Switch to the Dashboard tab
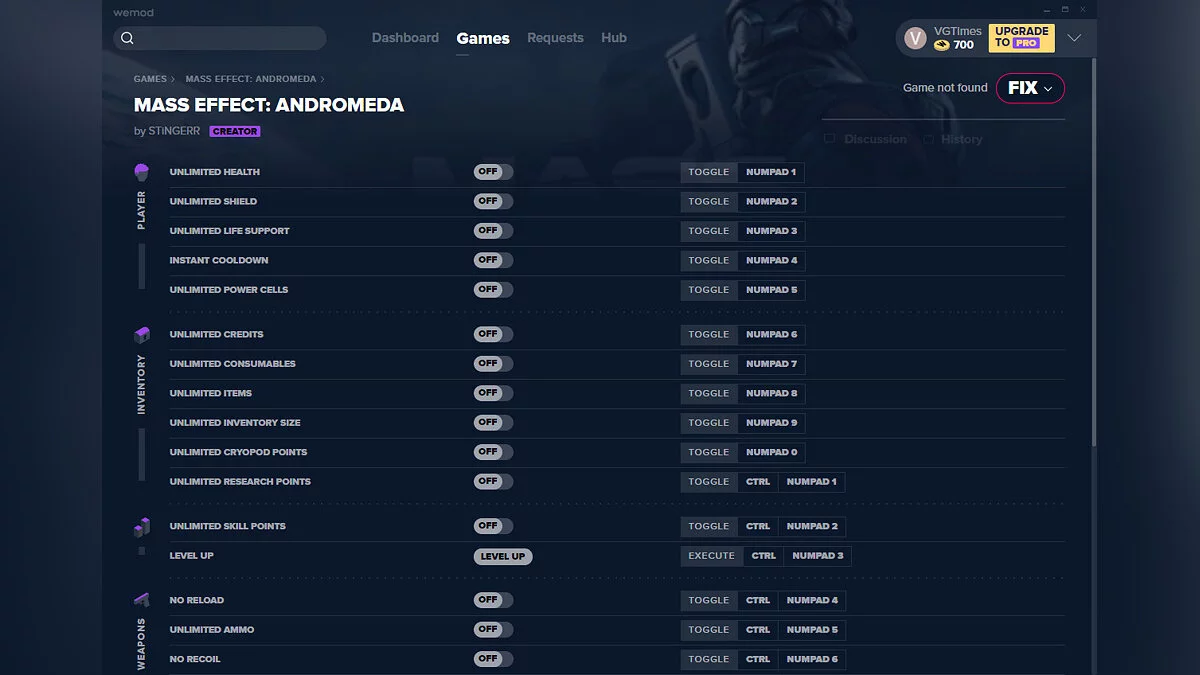Image resolution: width=1200 pixels, height=675 pixels. 405,38
